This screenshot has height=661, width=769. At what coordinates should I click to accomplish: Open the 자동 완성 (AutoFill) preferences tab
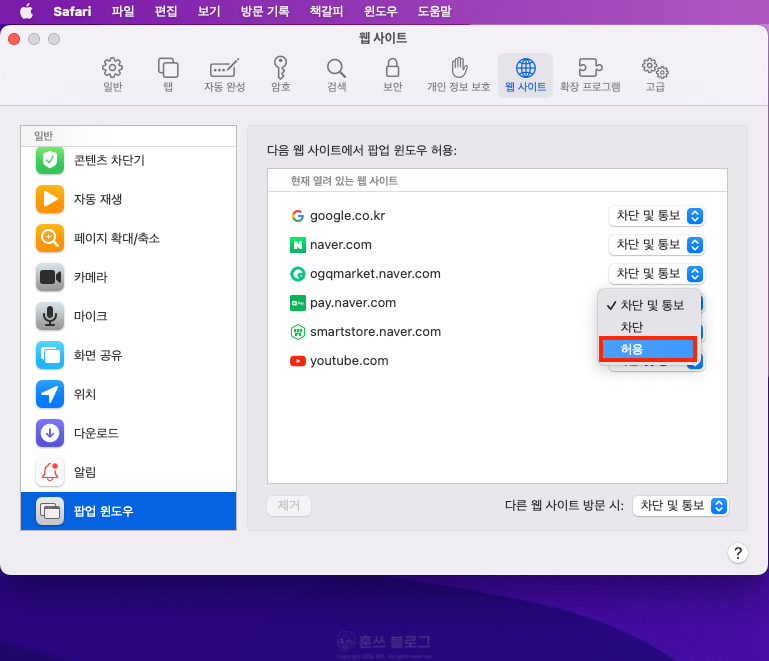tap(224, 75)
